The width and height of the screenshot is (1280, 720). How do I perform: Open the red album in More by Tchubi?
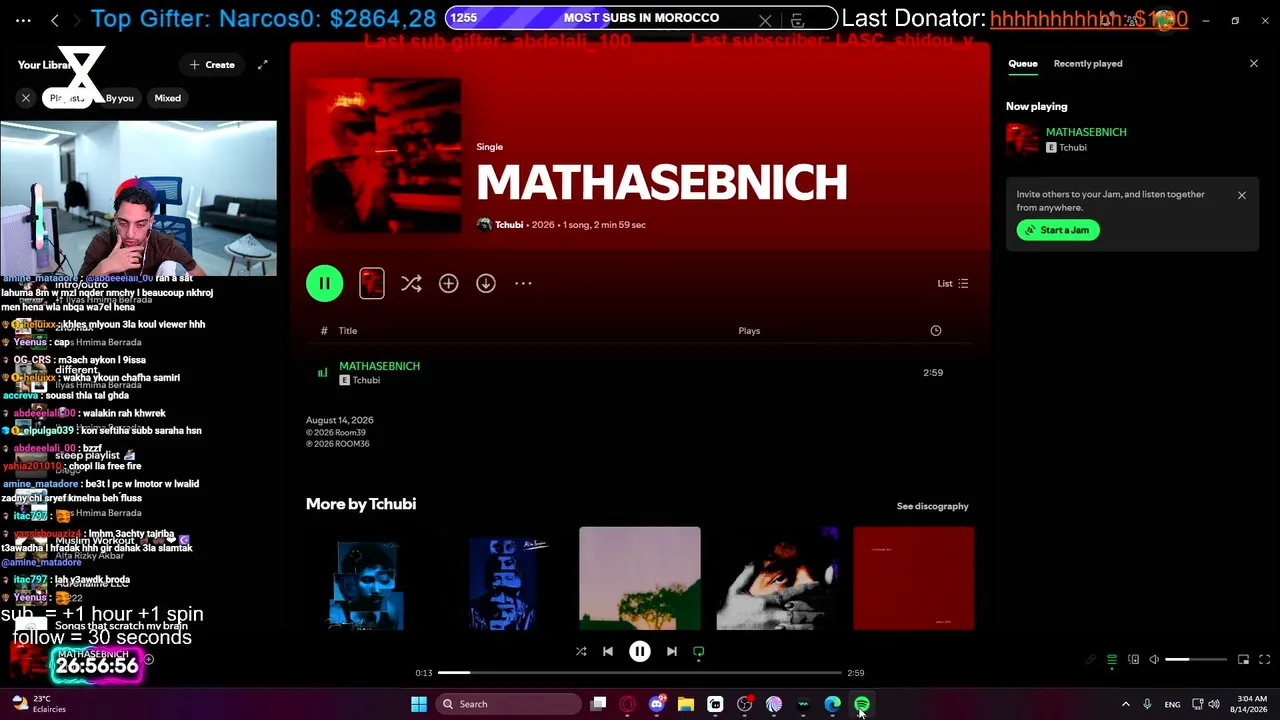[914, 579]
